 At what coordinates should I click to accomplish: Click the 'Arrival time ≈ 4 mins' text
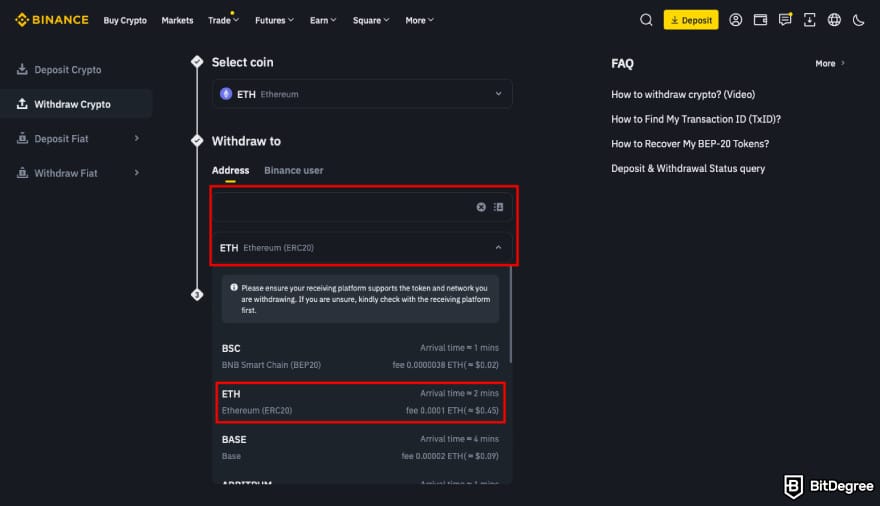click(459, 439)
